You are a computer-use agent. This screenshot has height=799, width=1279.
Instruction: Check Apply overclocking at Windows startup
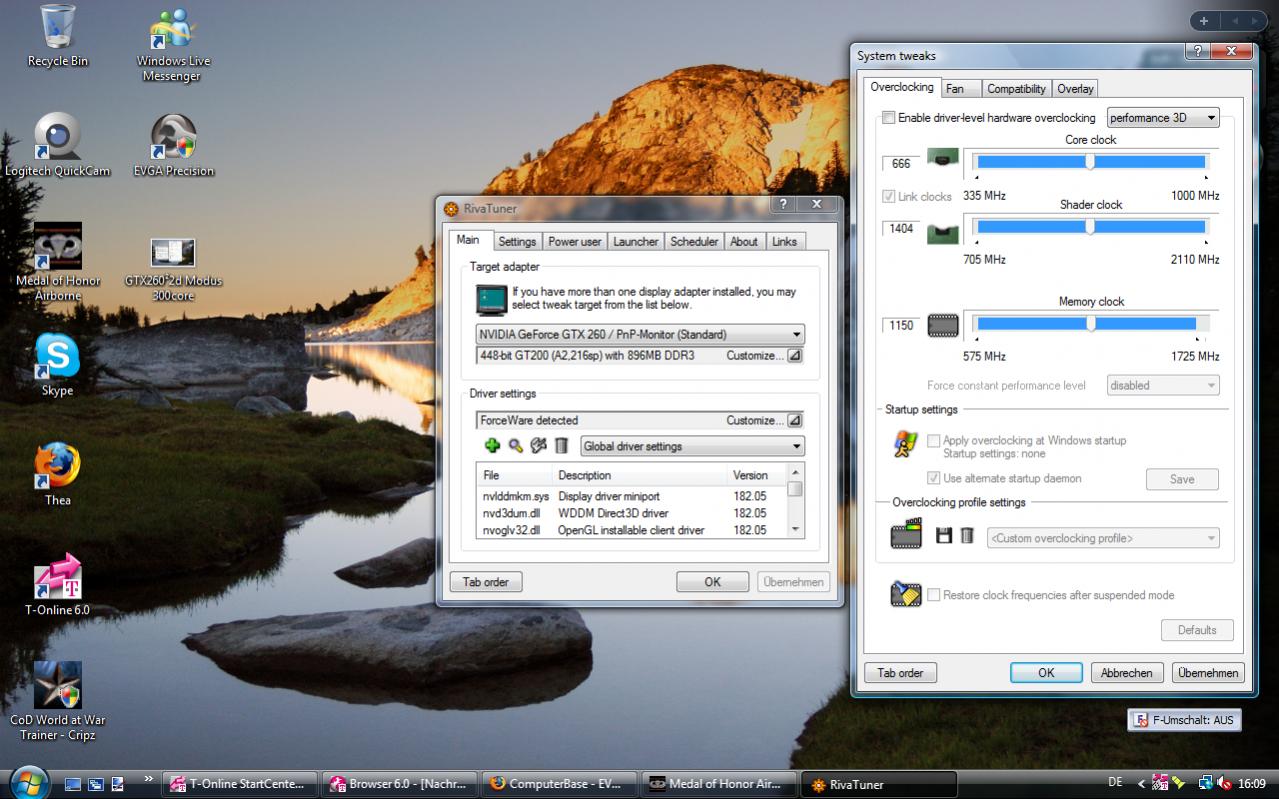pos(934,440)
